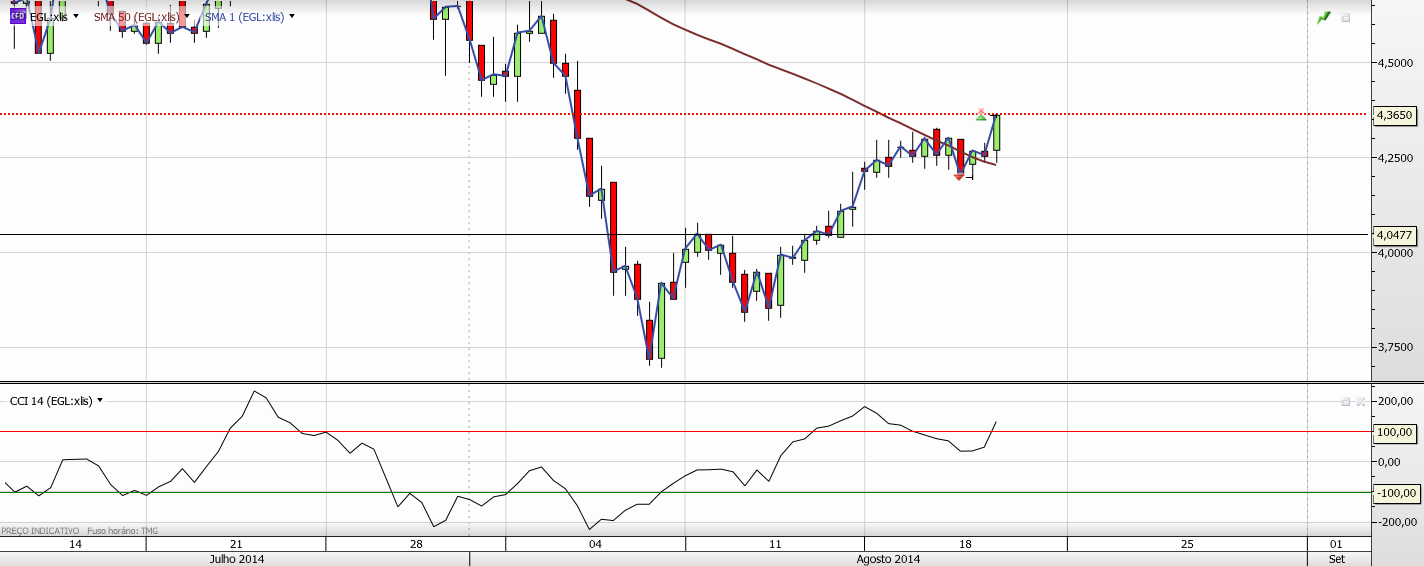This screenshot has width=1424, height=566.
Task: Minimize the price chart panel button
Action: (x=1345, y=17)
